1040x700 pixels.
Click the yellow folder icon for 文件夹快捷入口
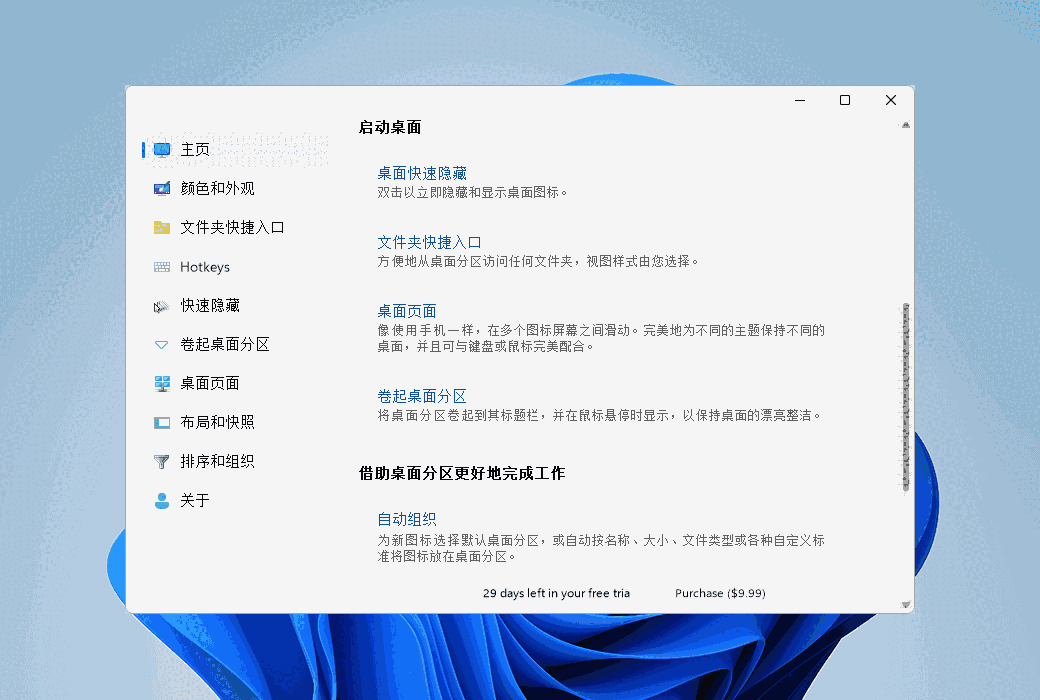[162, 228]
